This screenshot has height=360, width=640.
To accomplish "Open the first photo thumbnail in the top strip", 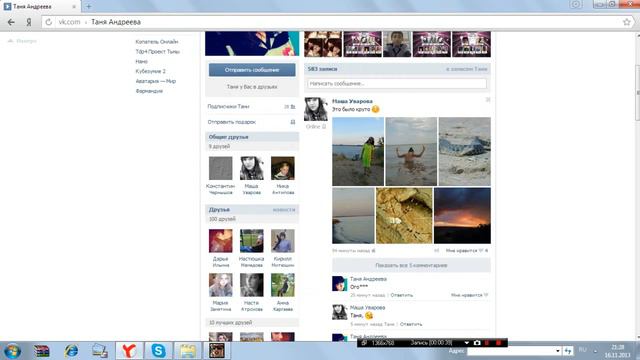I will [323, 44].
